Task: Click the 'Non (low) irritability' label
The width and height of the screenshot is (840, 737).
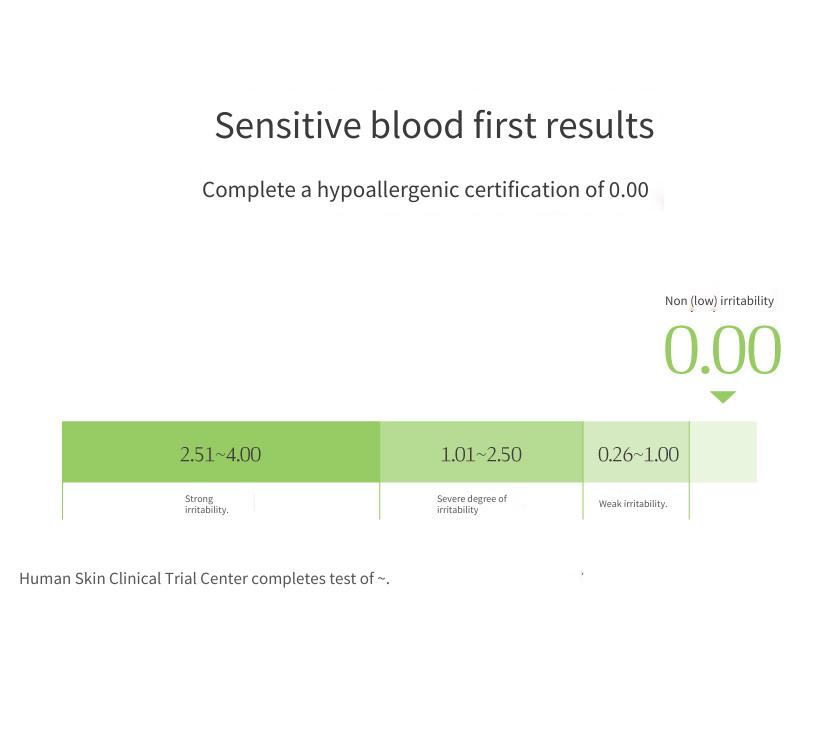Action: [x=719, y=302]
